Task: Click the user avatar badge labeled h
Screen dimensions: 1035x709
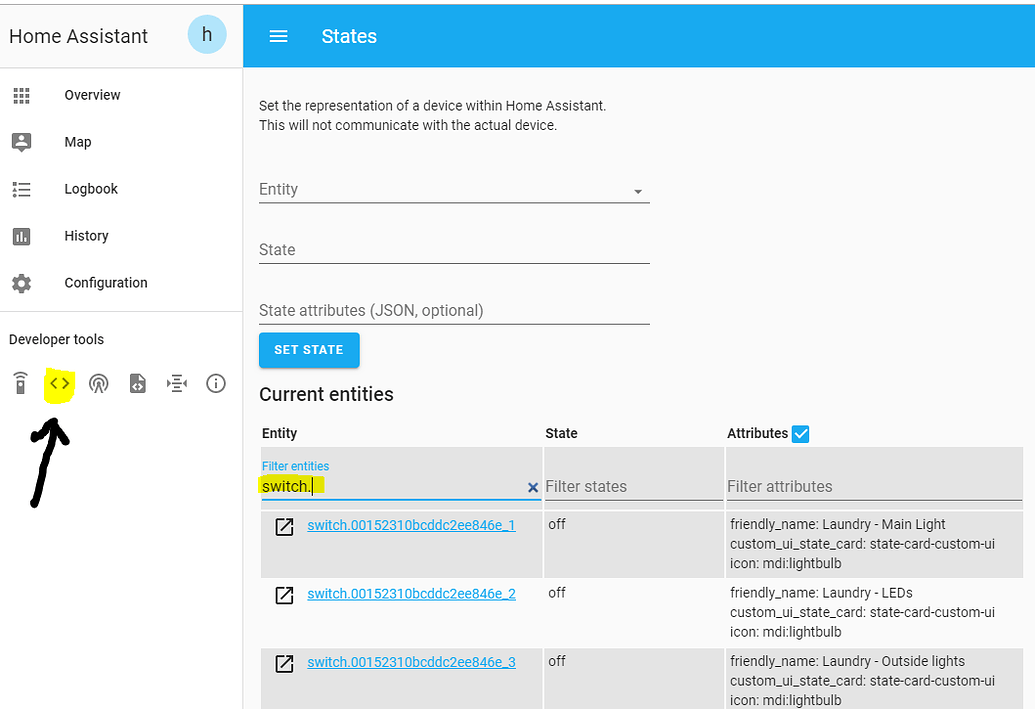Action: pyautogui.click(x=207, y=34)
